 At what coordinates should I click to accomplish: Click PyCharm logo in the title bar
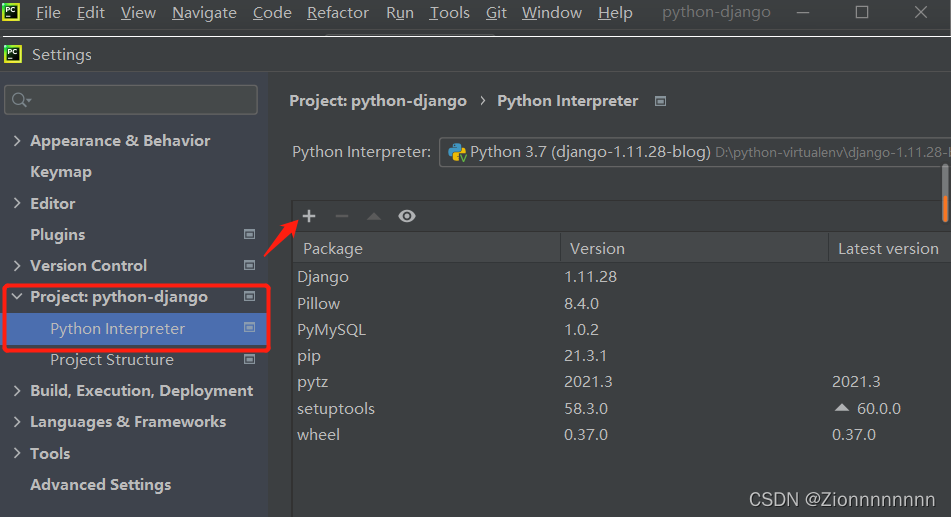coord(11,12)
